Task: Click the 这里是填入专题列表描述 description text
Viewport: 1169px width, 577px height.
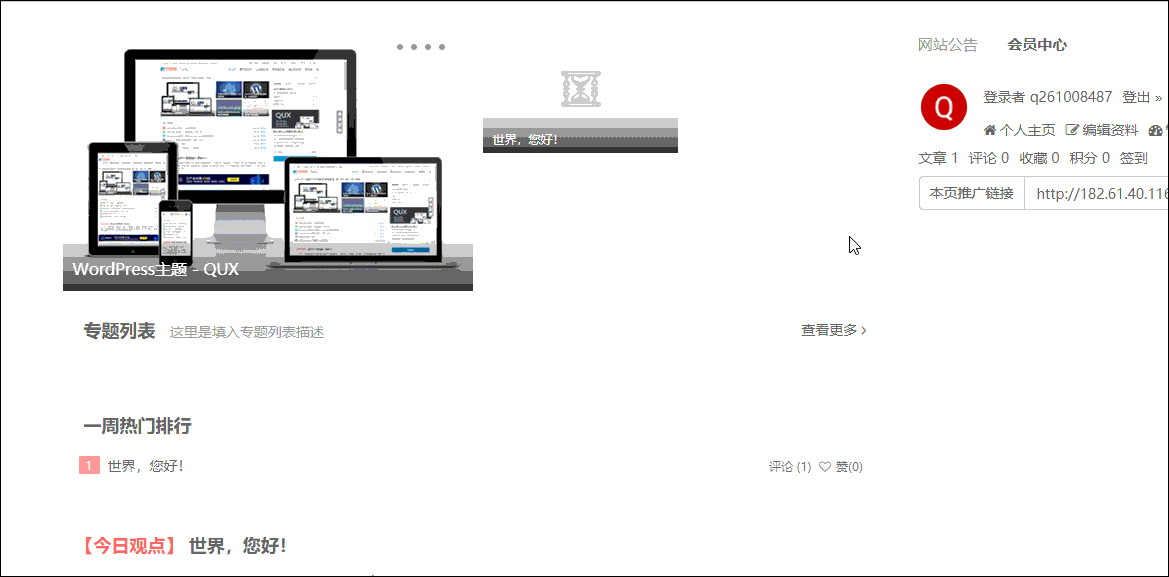Action: click(x=247, y=332)
